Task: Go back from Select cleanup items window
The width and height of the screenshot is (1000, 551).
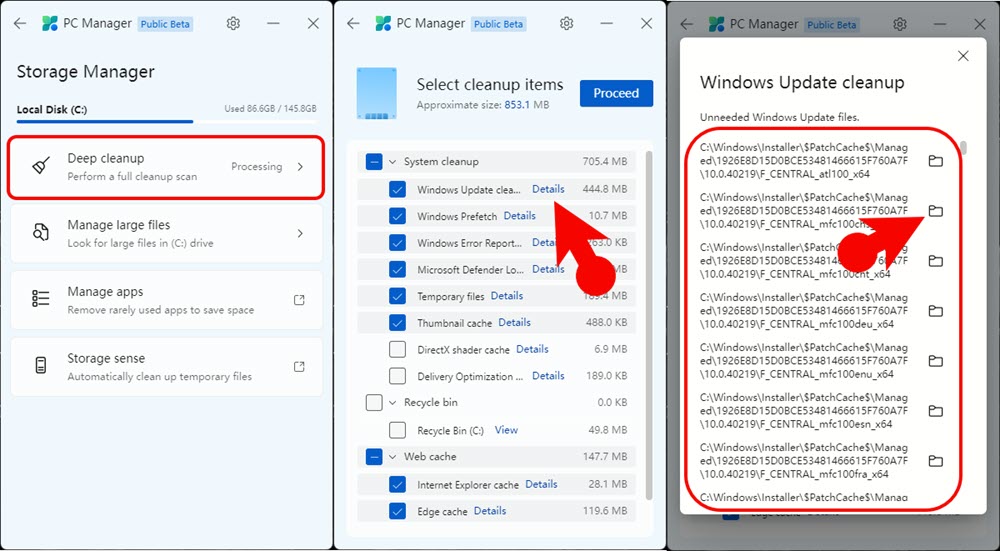Action: coord(353,24)
